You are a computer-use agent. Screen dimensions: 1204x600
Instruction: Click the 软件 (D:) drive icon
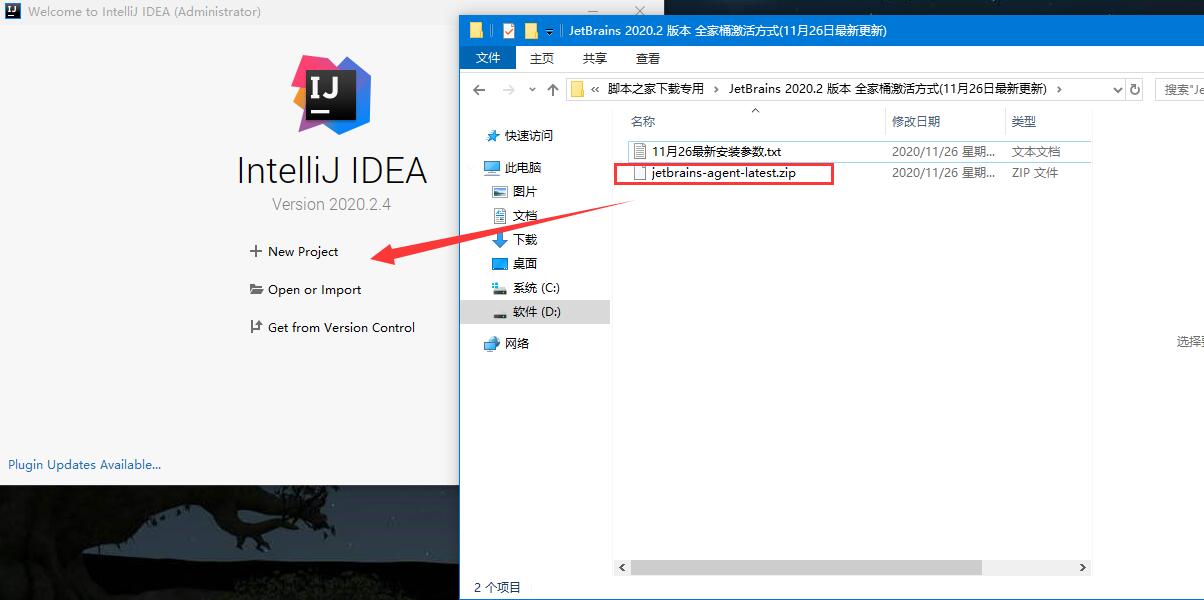point(500,312)
